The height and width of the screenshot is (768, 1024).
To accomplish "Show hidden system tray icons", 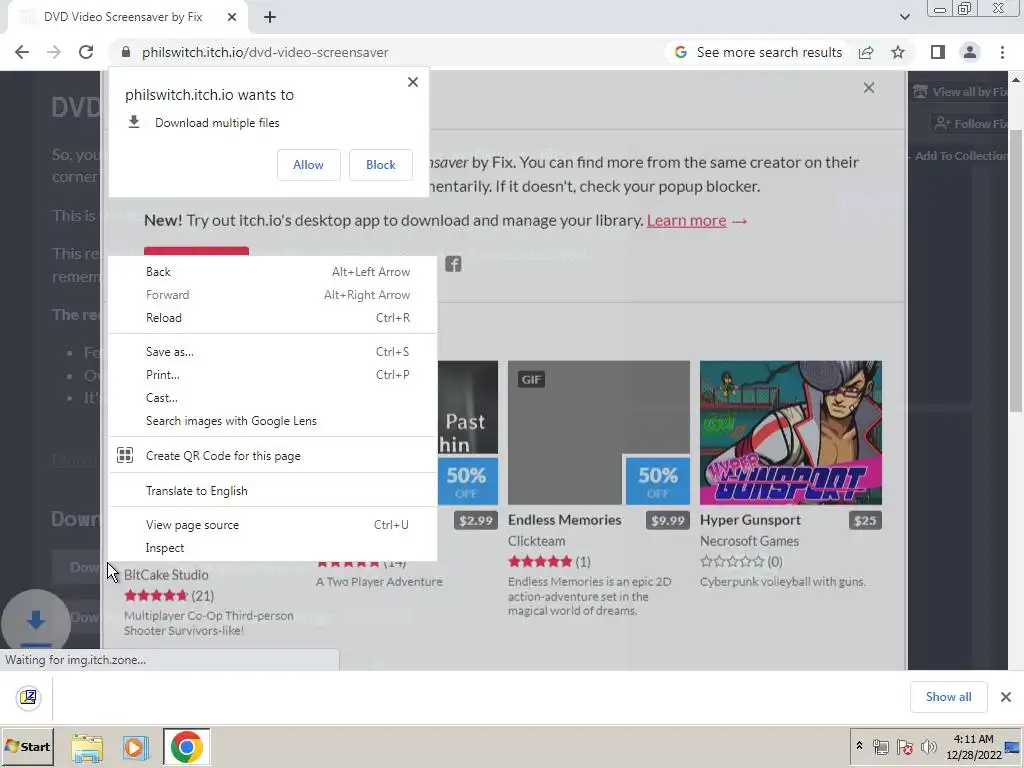I will (859, 746).
